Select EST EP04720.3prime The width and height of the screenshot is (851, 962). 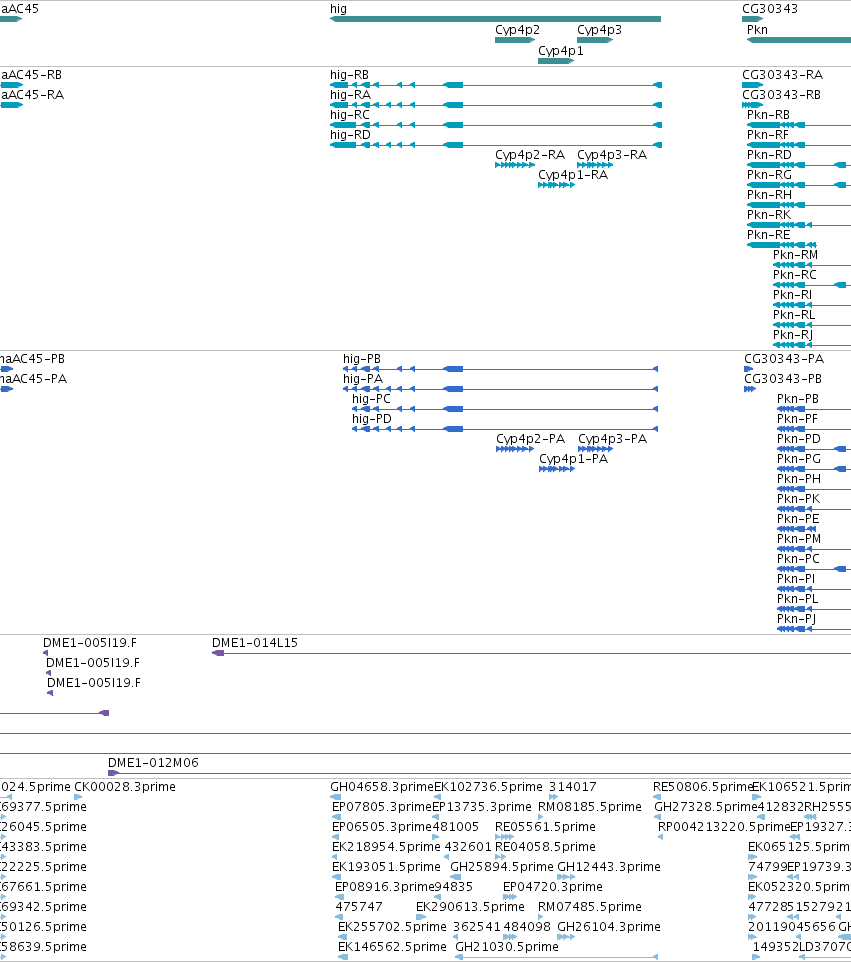(x=552, y=887)
